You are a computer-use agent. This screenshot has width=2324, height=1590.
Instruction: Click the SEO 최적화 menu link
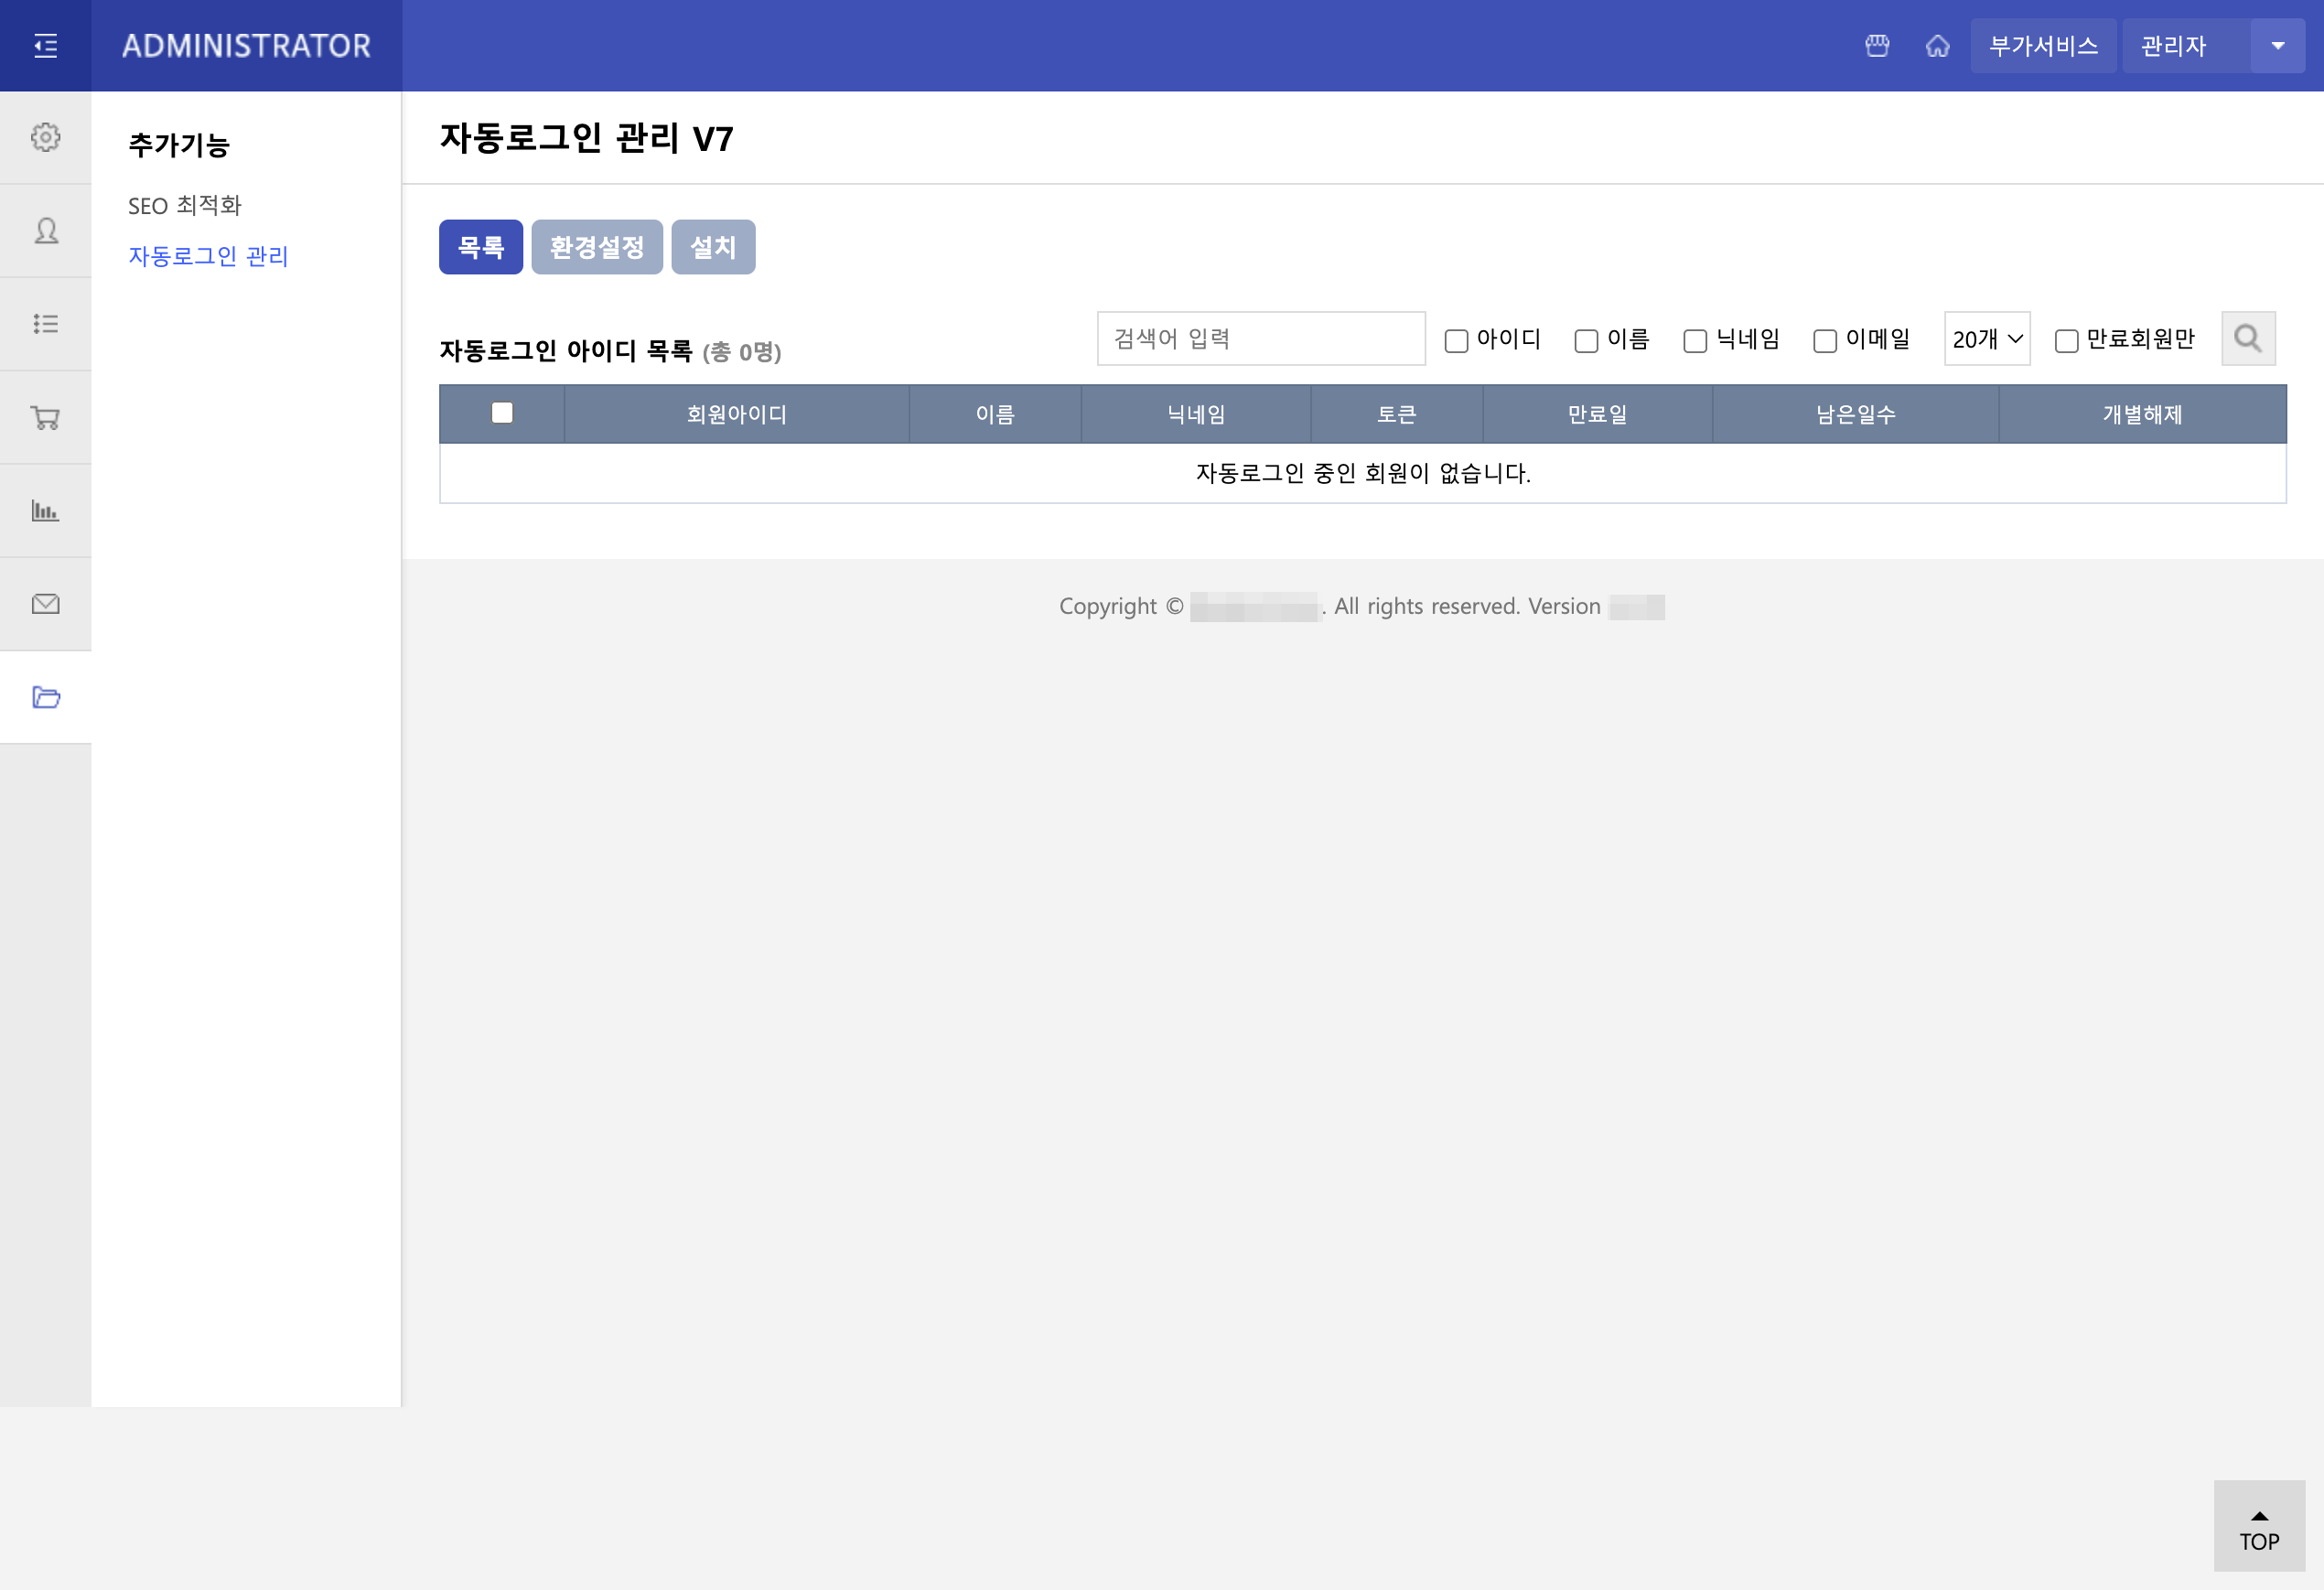[x=185, y=205]
